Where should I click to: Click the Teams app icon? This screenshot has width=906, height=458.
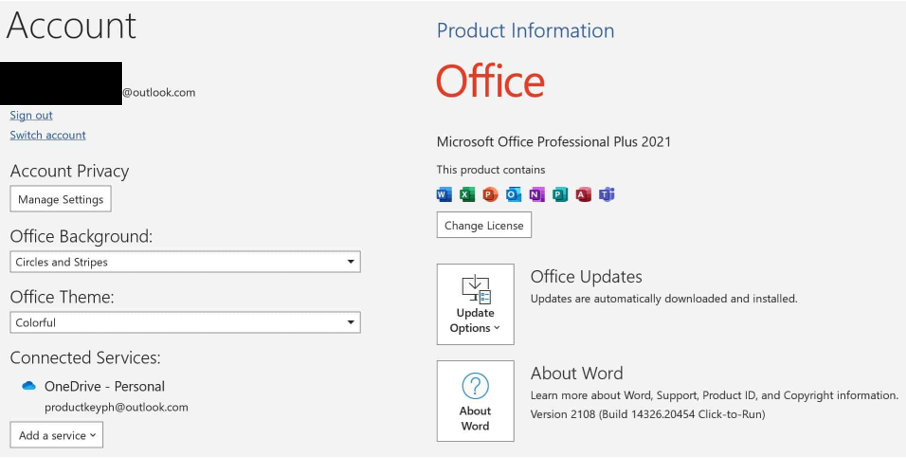pyautogui.click(x=607, y=195)
